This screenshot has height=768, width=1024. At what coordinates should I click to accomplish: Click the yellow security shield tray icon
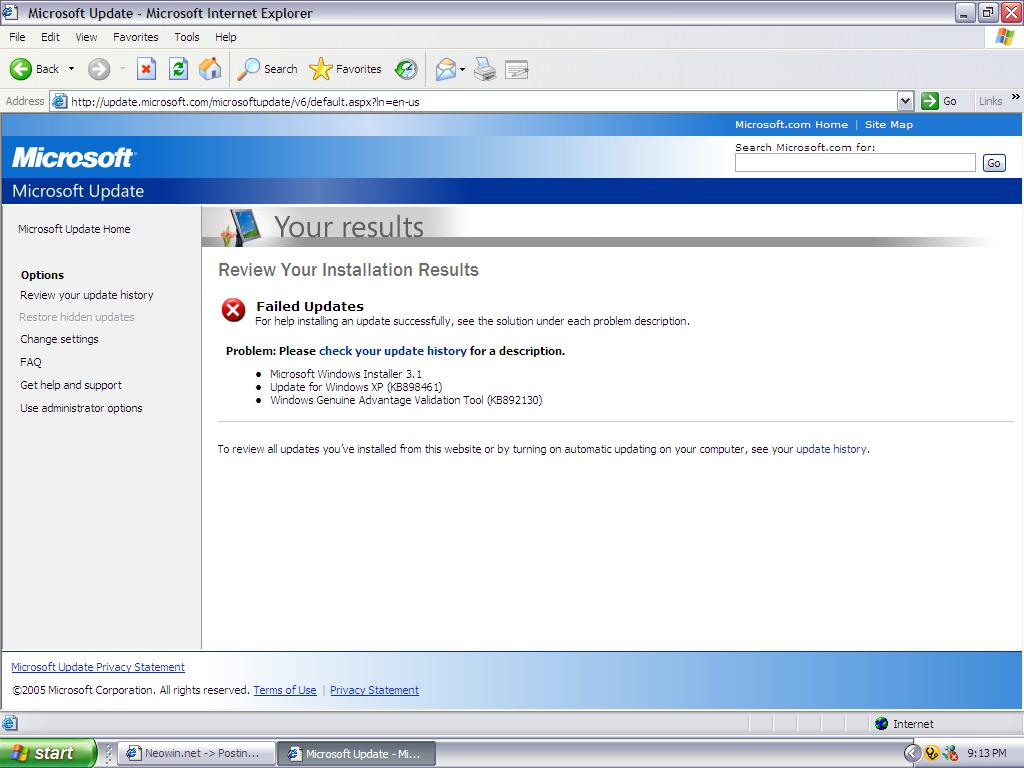click(x=932, y=753)
